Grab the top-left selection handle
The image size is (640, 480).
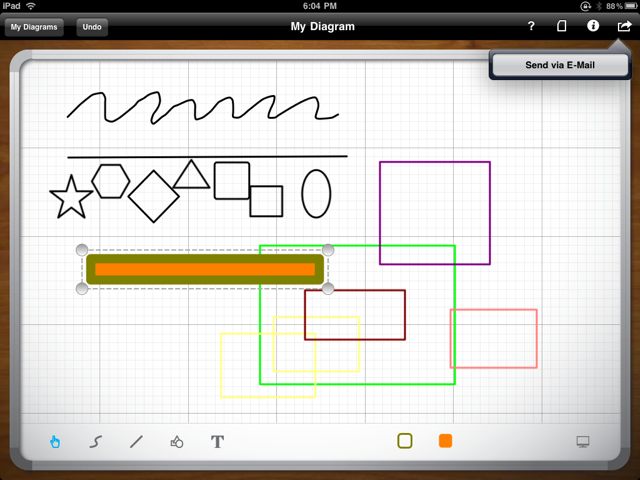(x=82, y=249)
